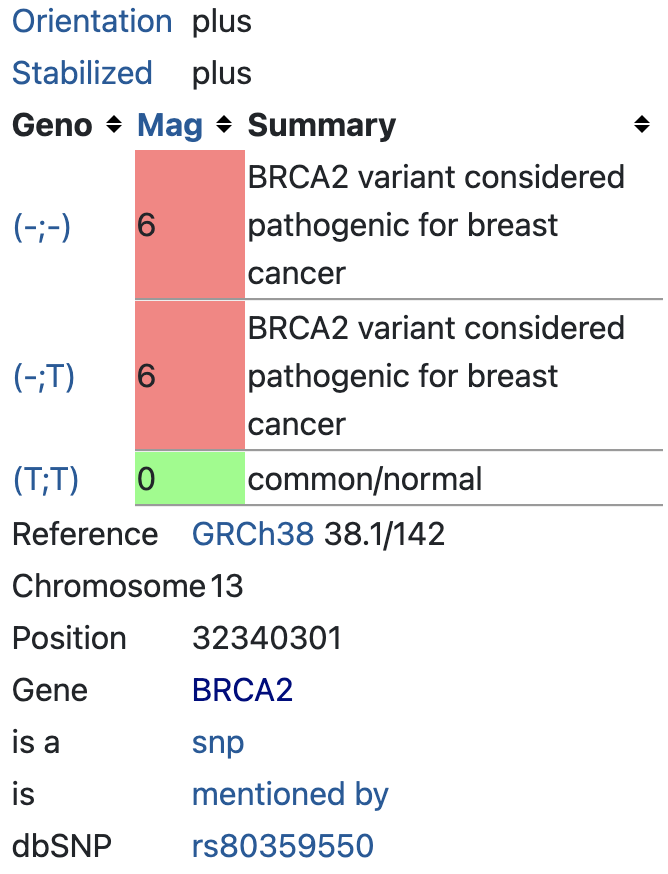The image size is (668, 874).
Task: Open the snp type link
Action: click(x=217, y=742)
